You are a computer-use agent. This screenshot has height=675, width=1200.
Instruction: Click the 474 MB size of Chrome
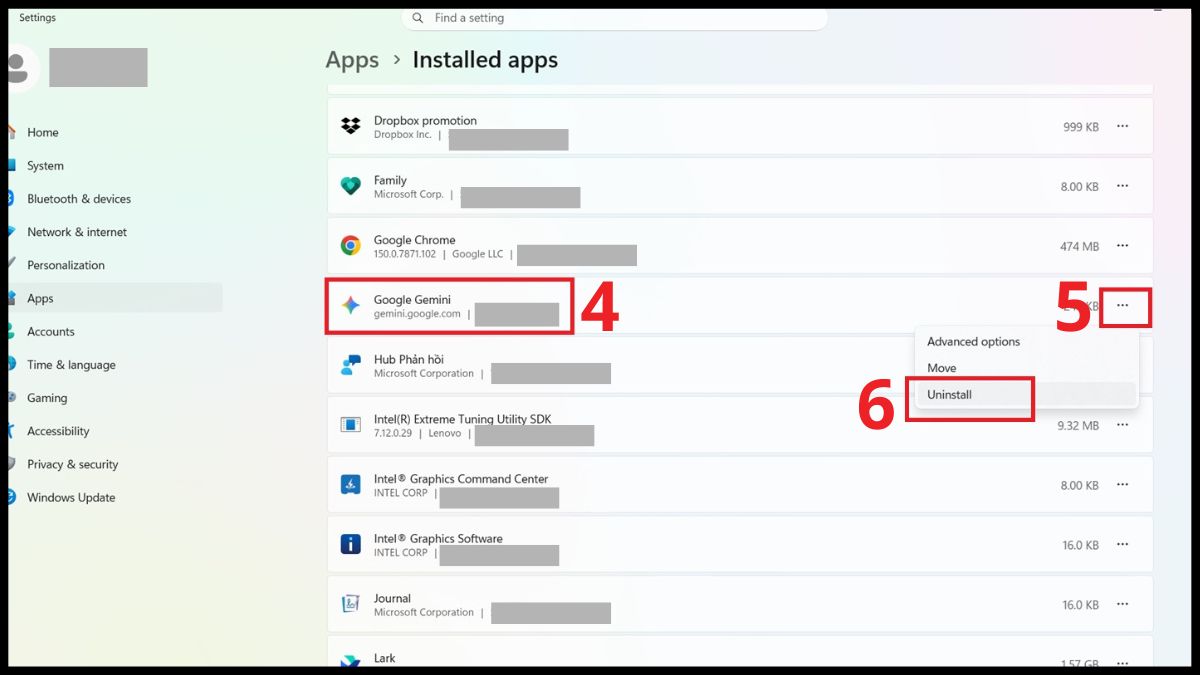click(1079, 246)
